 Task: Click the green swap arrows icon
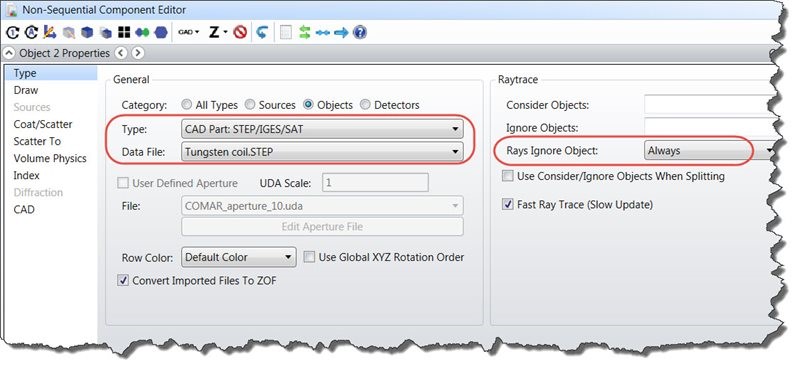click(305, 33)
